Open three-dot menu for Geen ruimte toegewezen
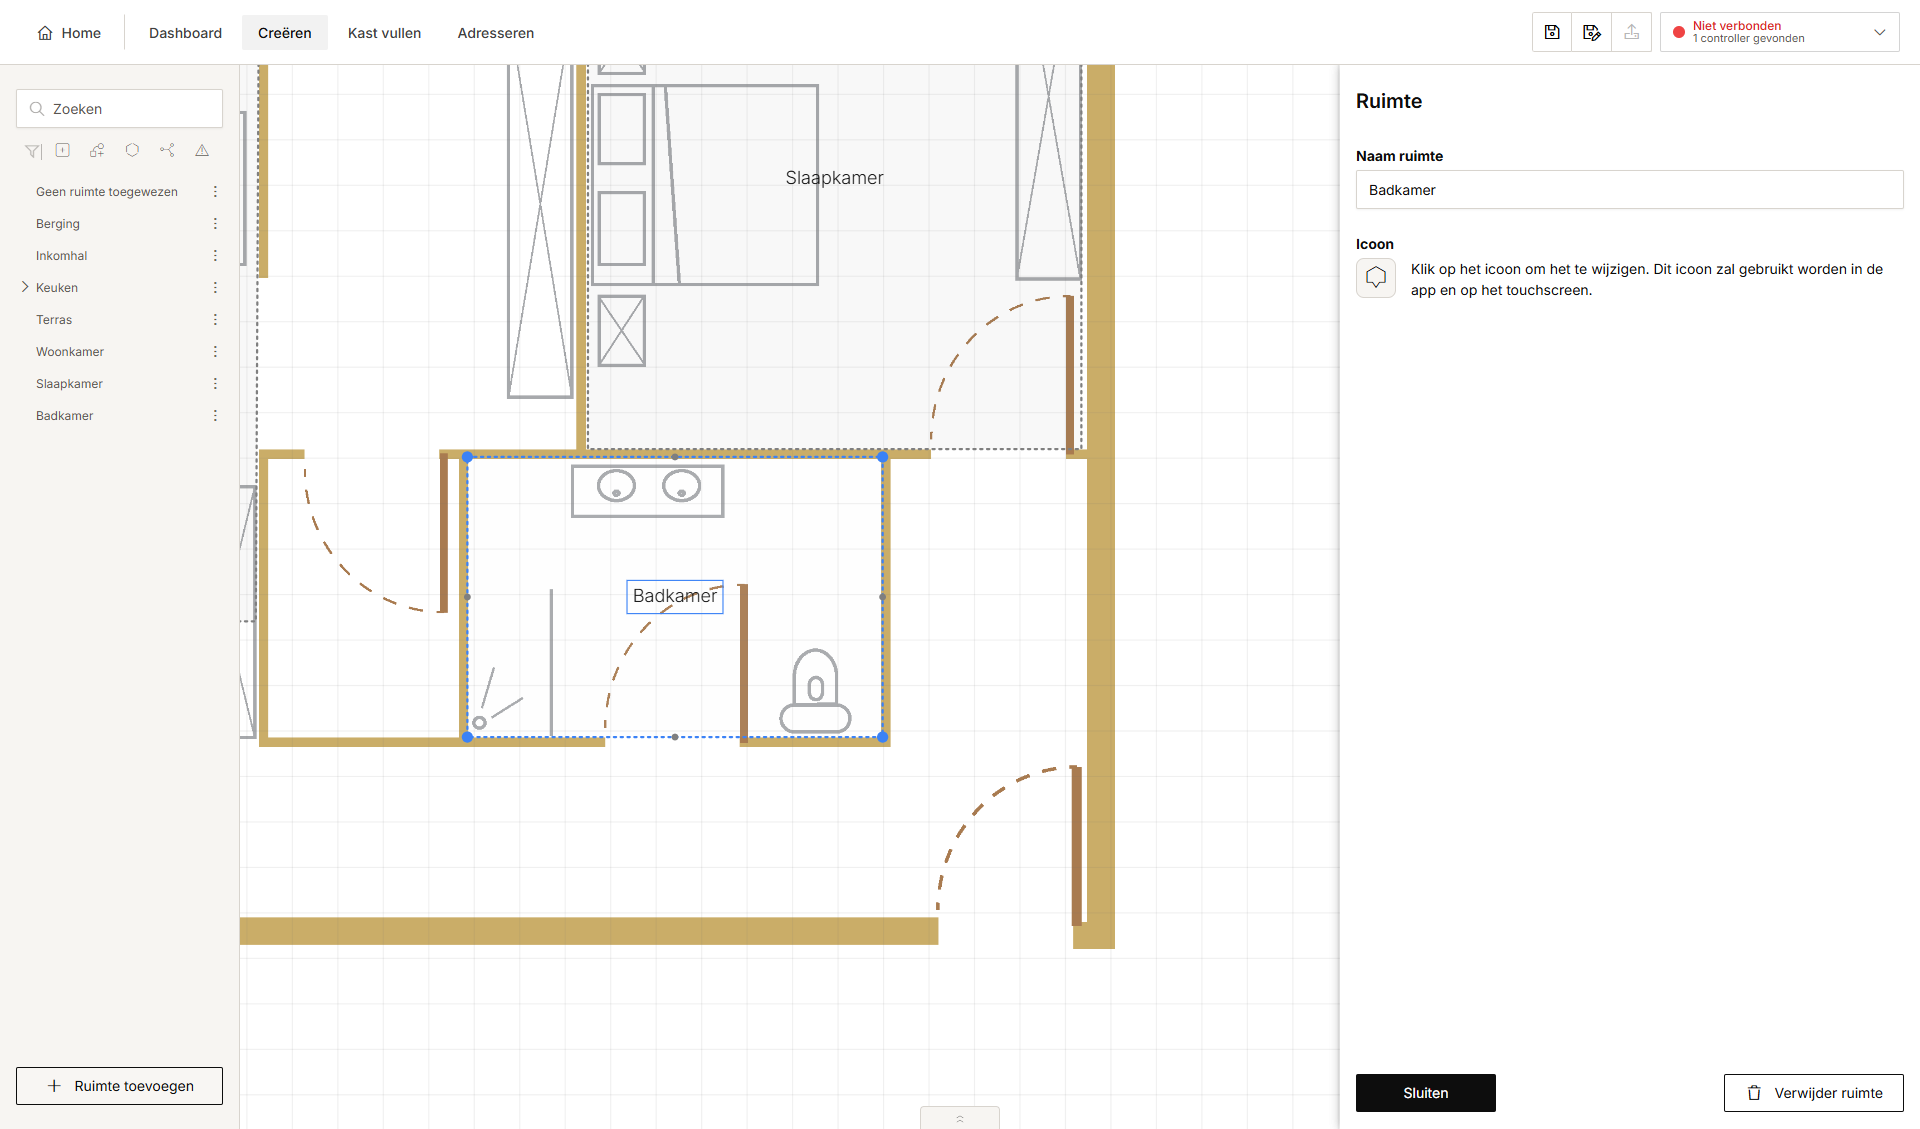 (x=215, y=192)
